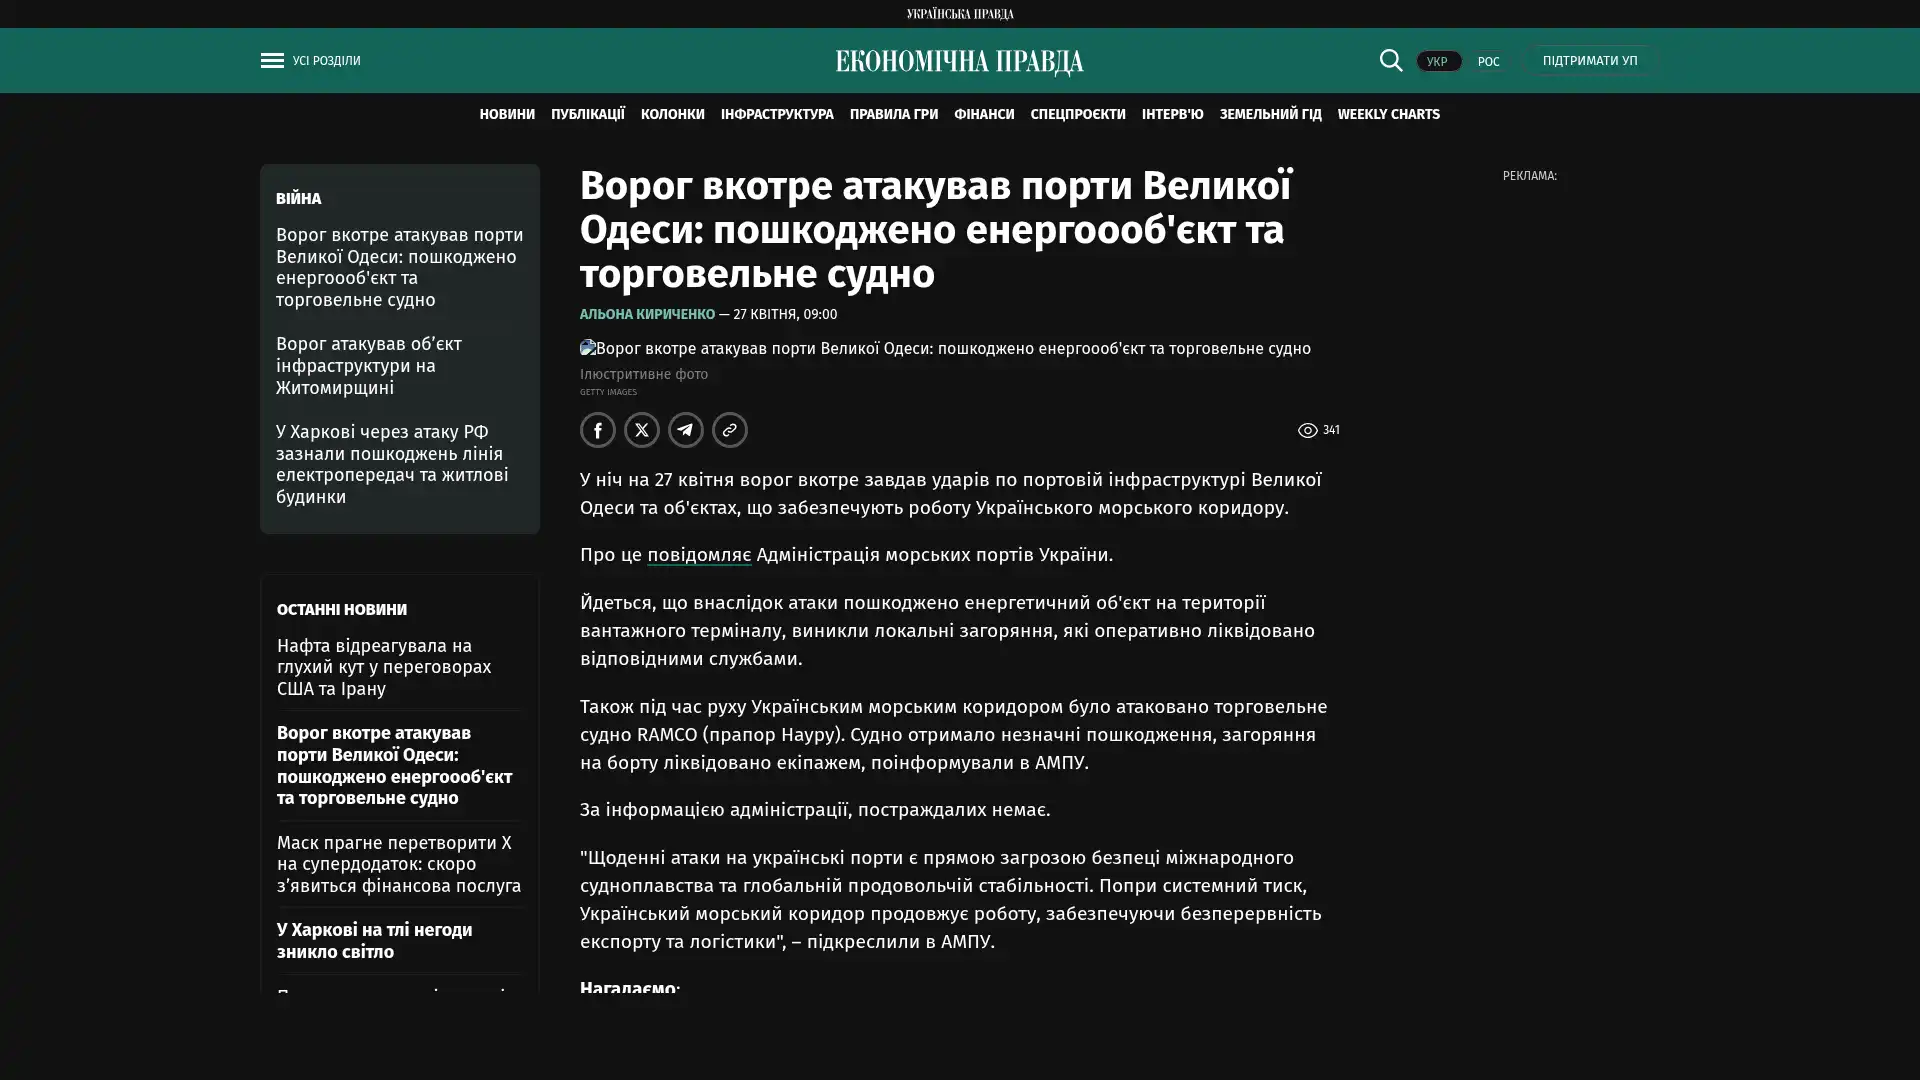Click the Українська правда top logo
The width and height of the screenshot is (1920, 1080).
959,13
